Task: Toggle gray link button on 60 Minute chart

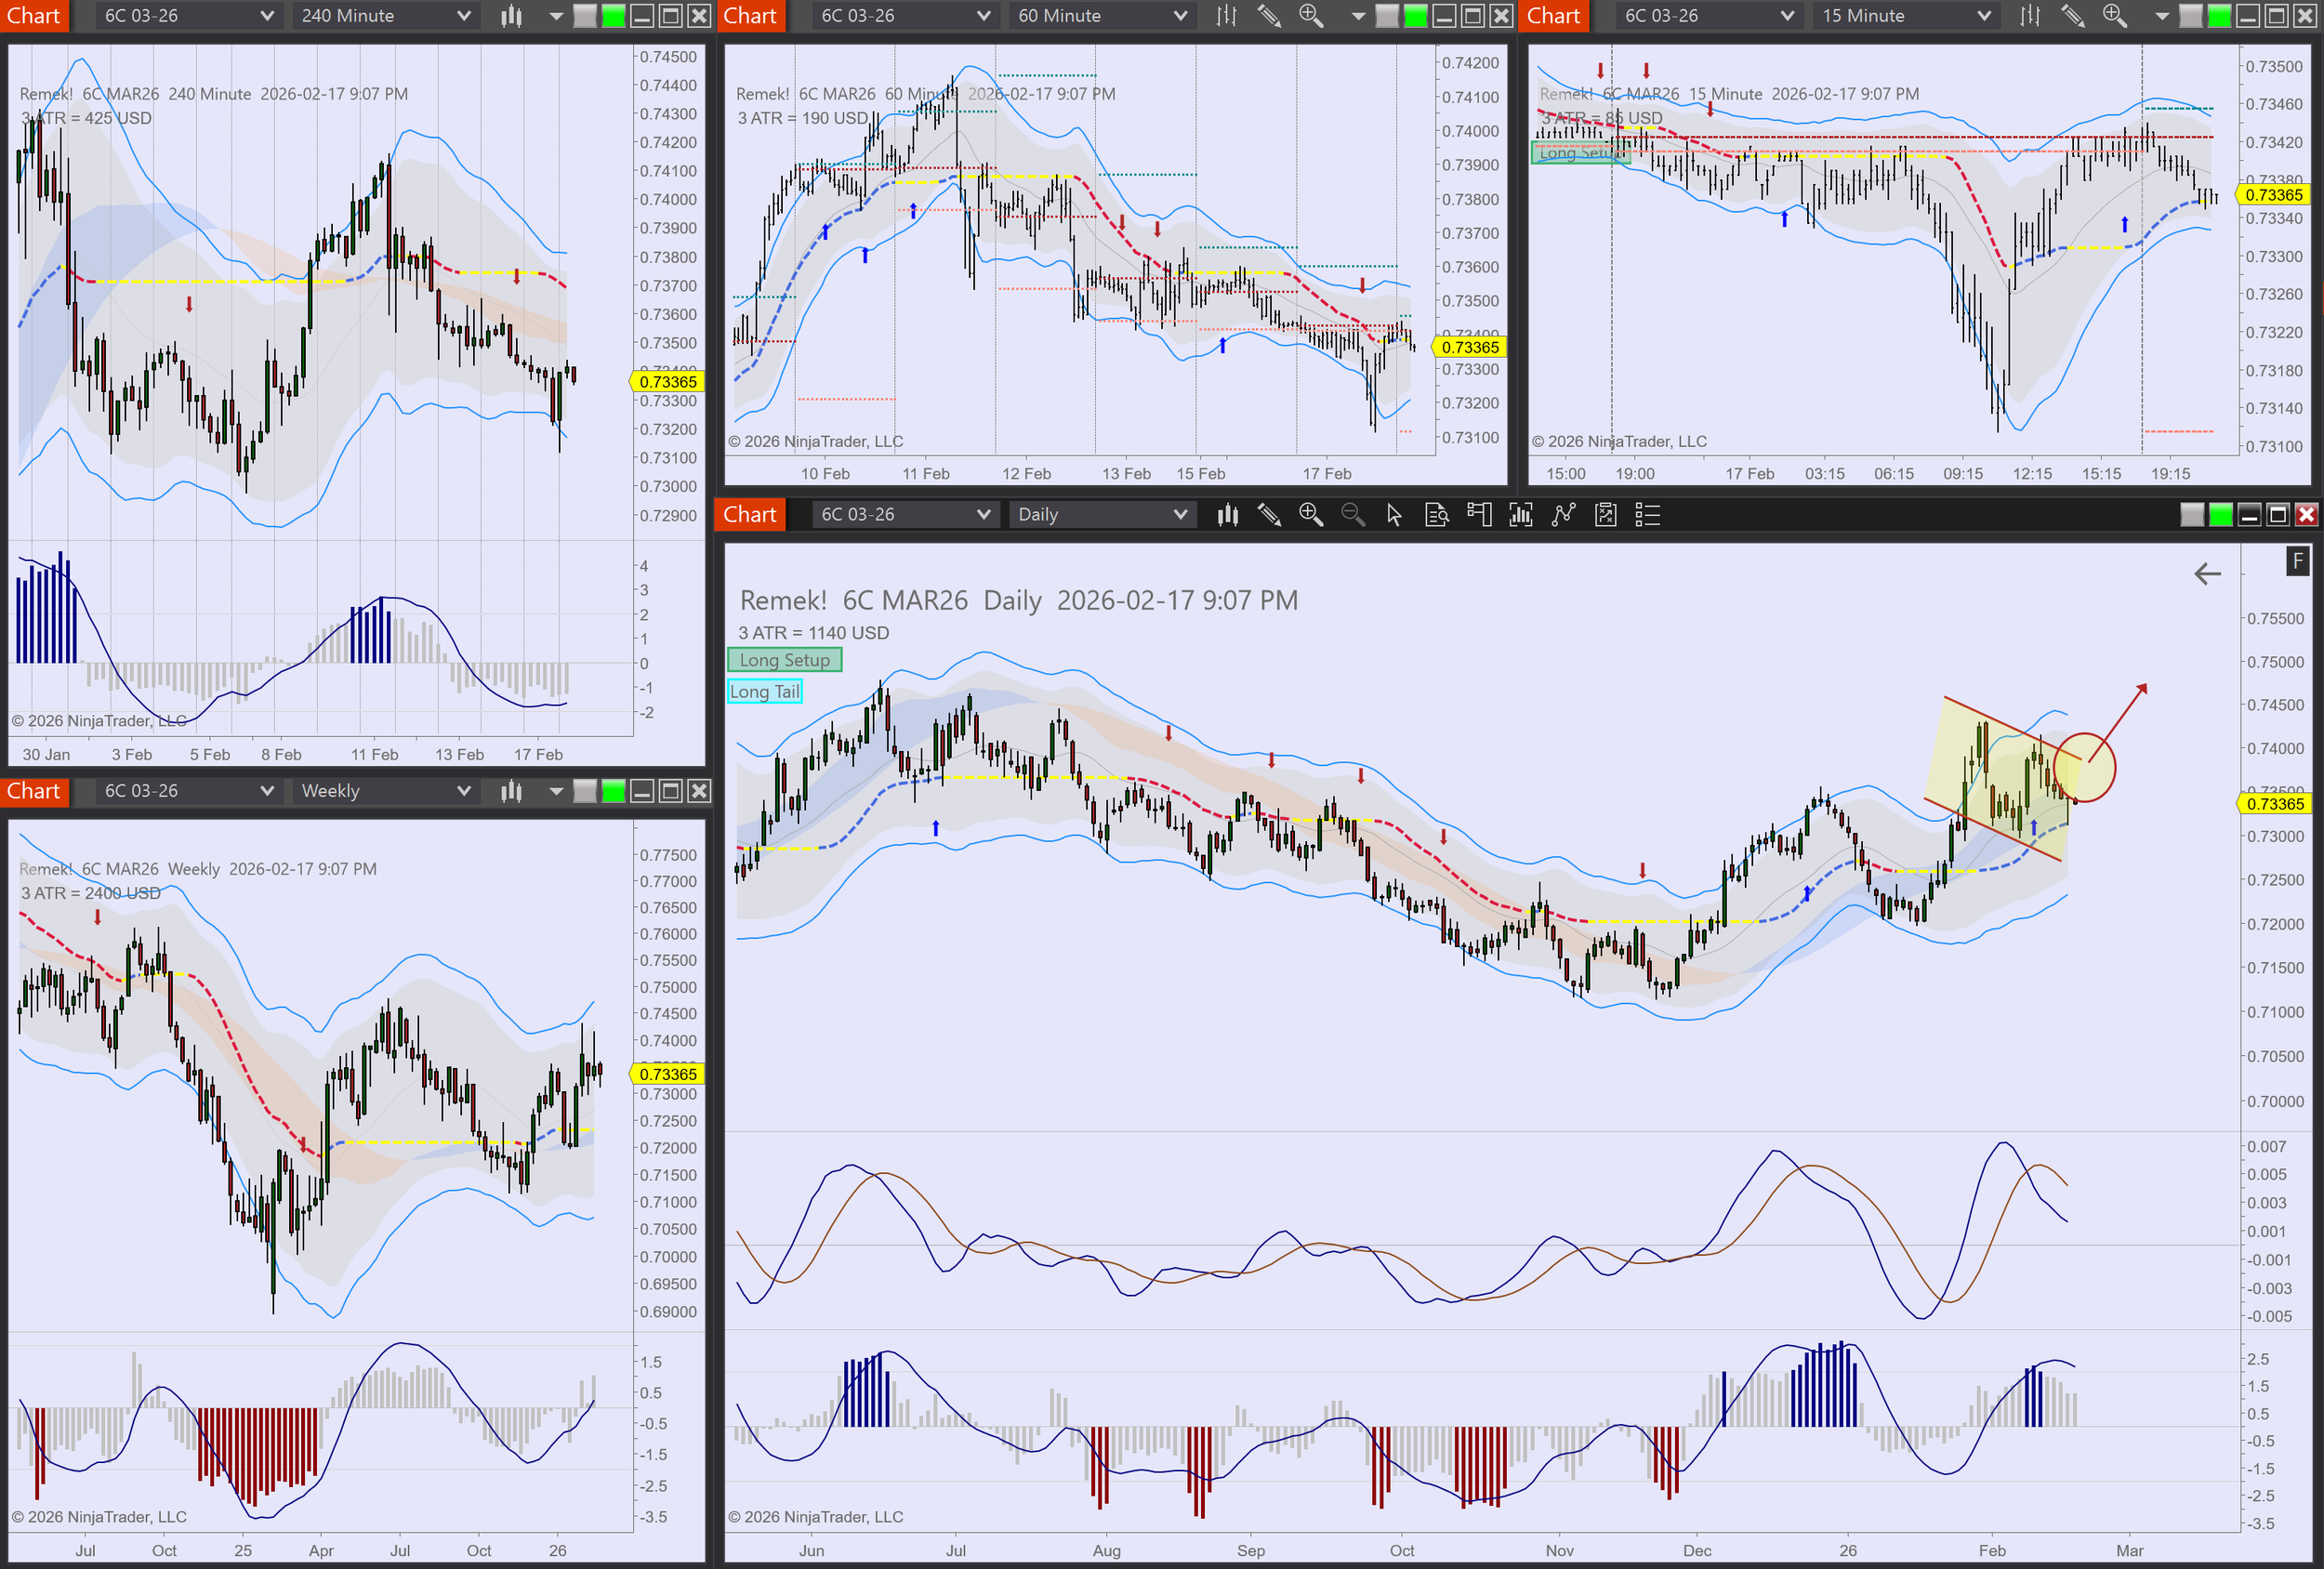Action: pyautogui.click(x=1387, y=16)
